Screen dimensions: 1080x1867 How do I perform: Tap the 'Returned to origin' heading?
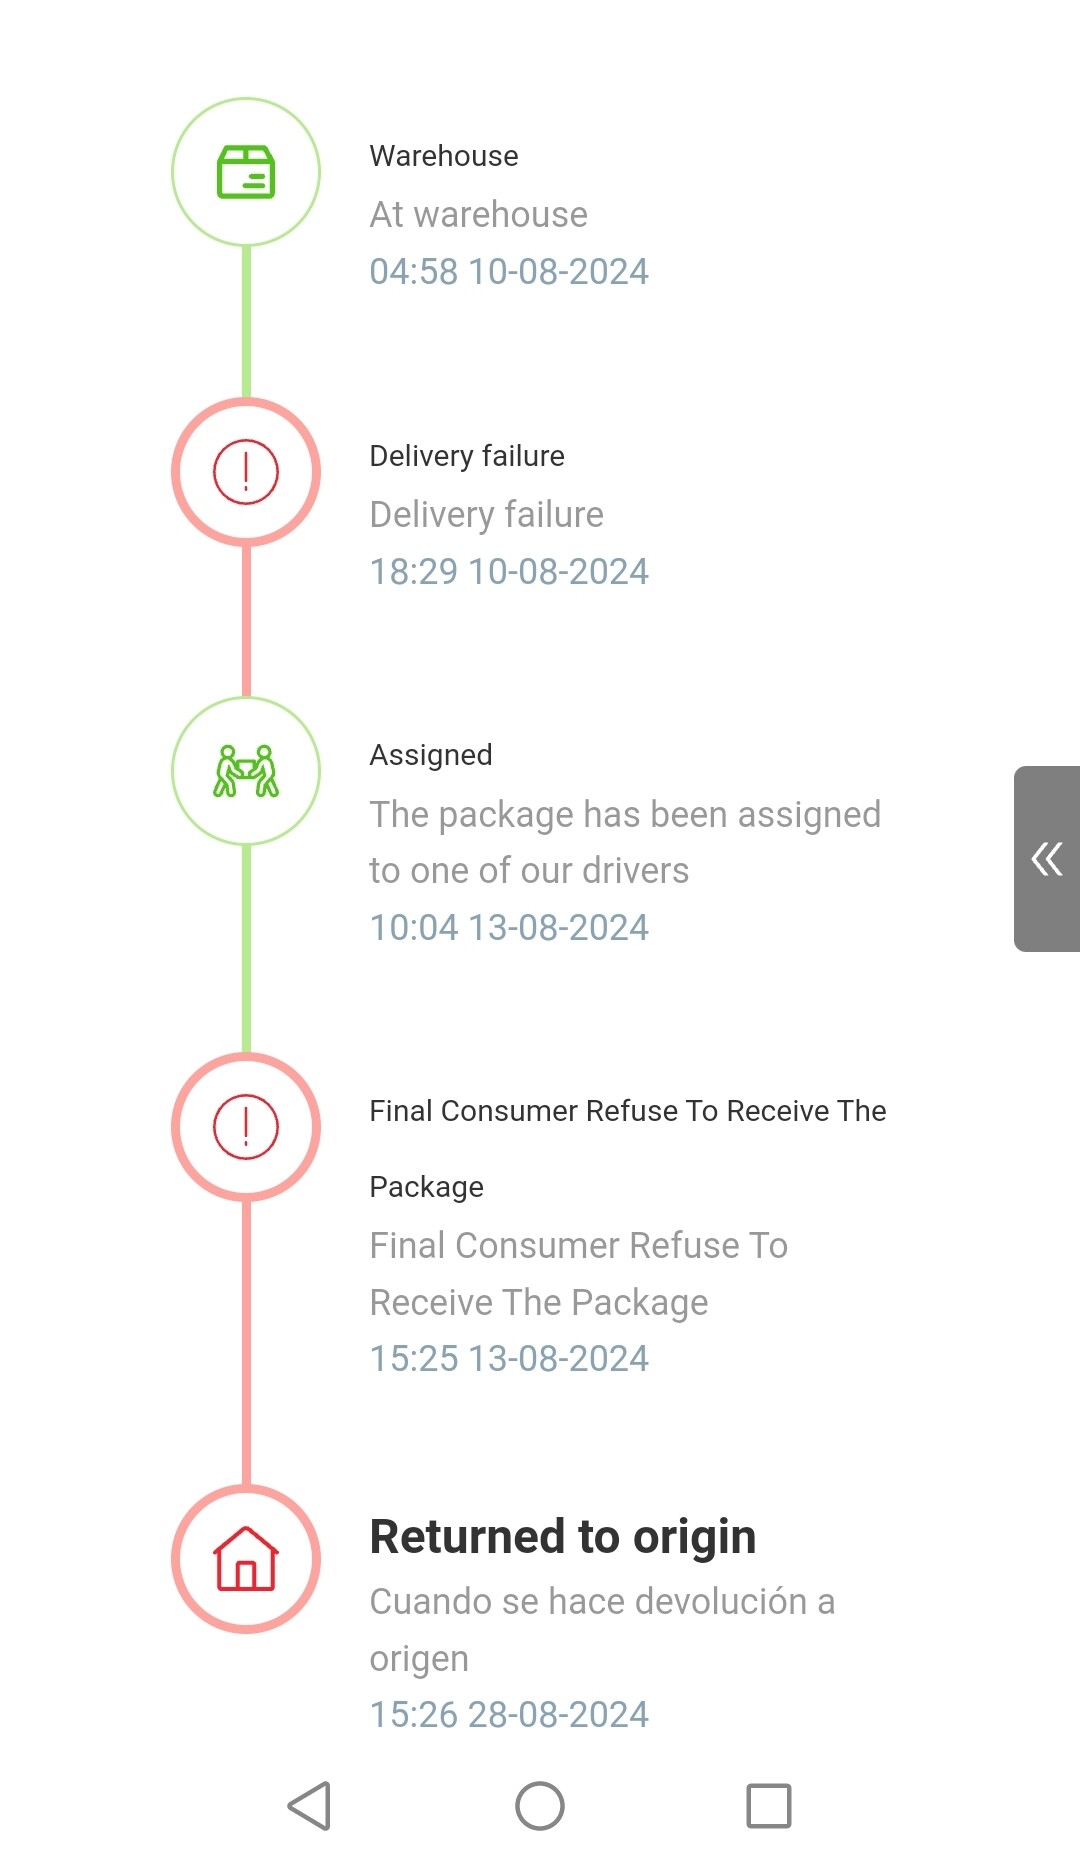563,1537
